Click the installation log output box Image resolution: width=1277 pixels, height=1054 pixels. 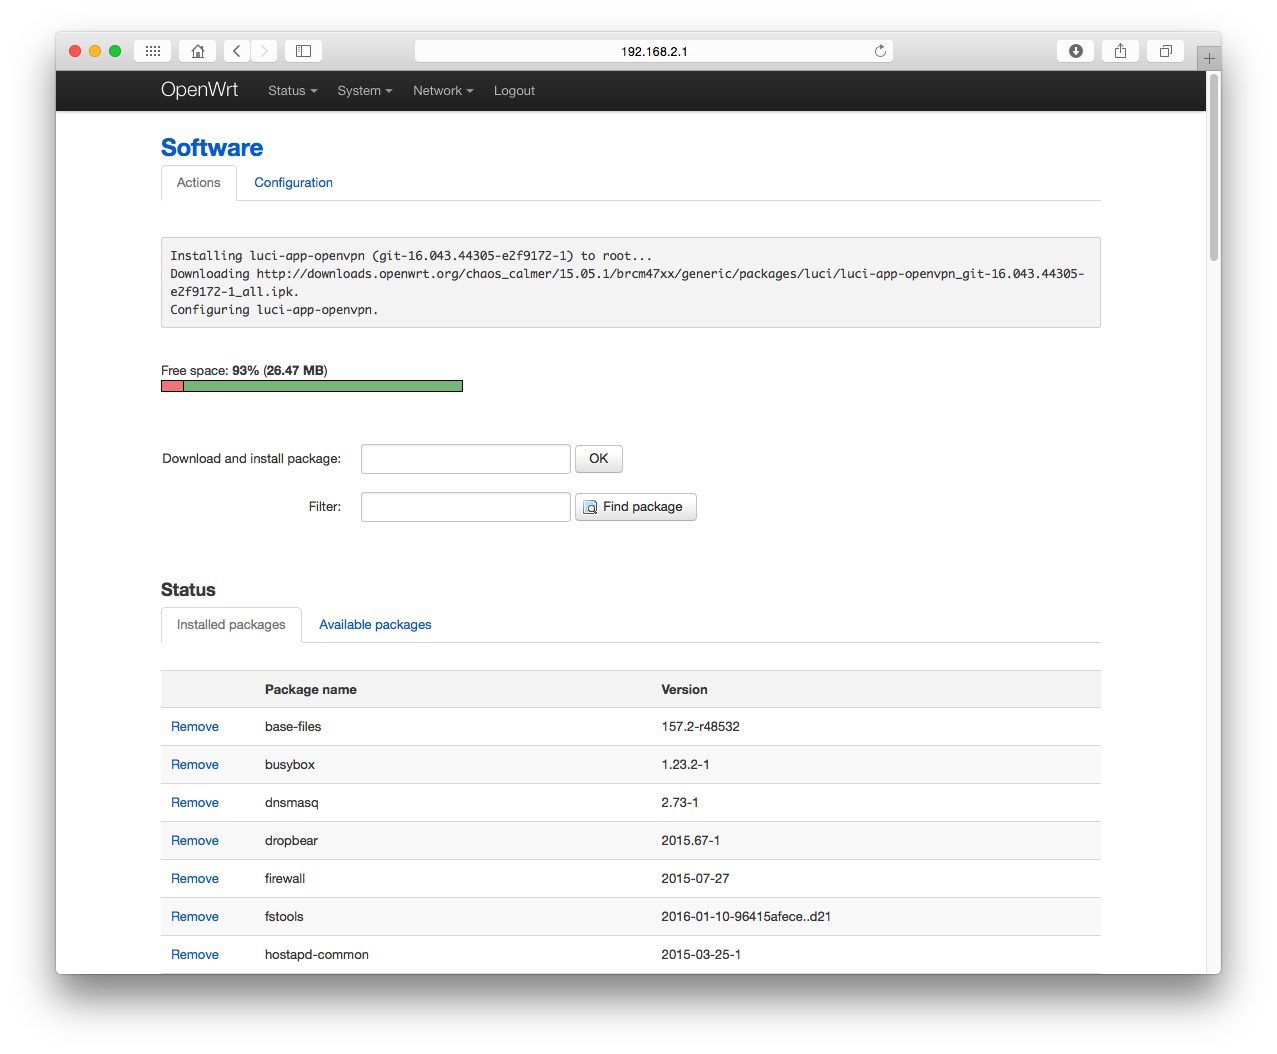(631, 283)
